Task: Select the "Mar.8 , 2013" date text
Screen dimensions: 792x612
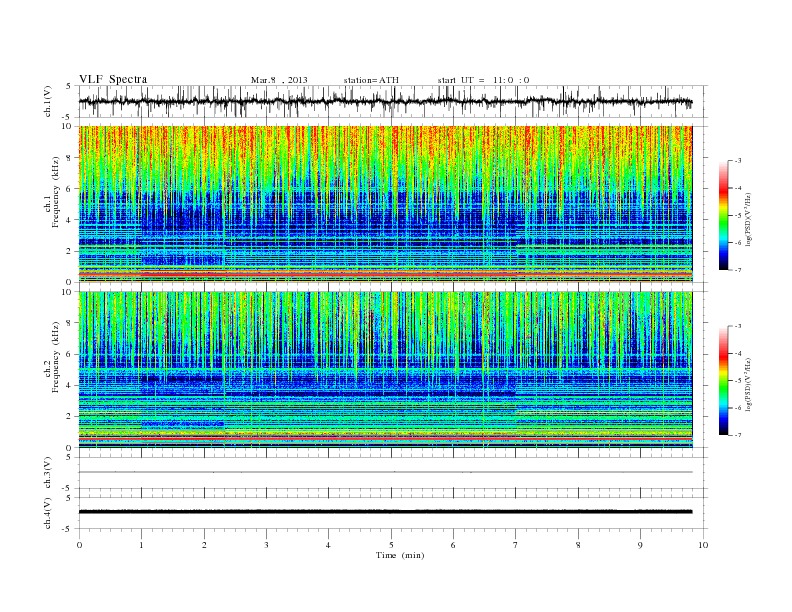Action: [x=279, y=80]
